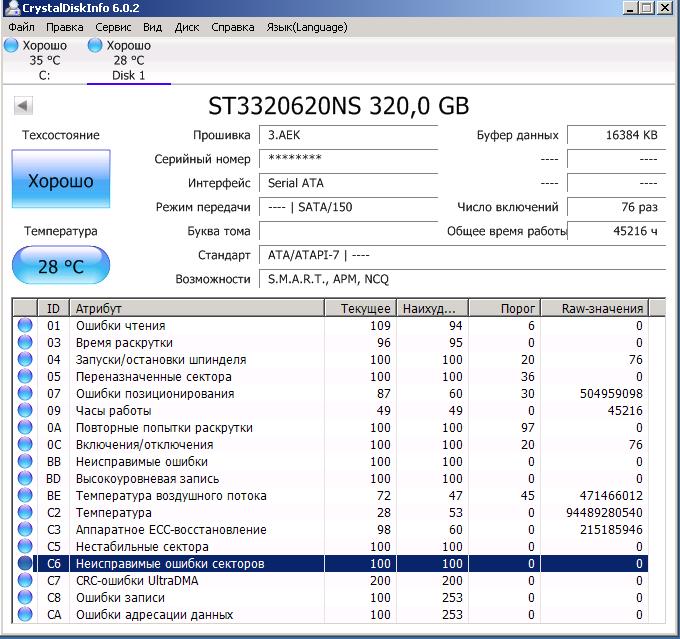The height and width of the screenshot is (639, 680).
Task: Click the Атрибут column header
Action: tap(197, 308)
